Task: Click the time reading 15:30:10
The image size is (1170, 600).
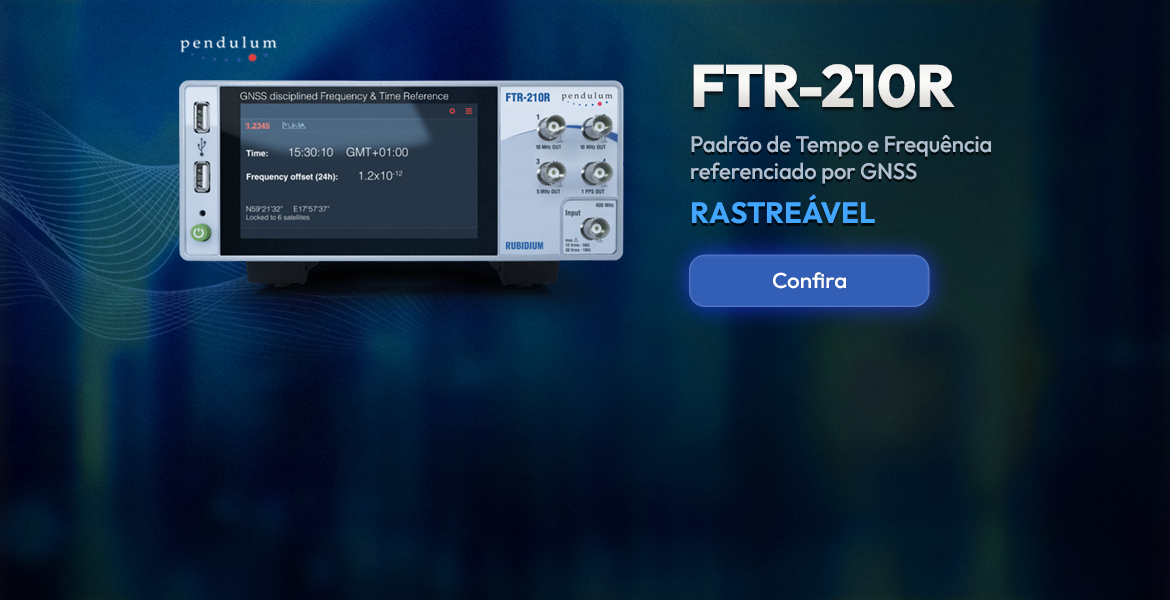Action: pyautogui.click(x=310, y=153)
